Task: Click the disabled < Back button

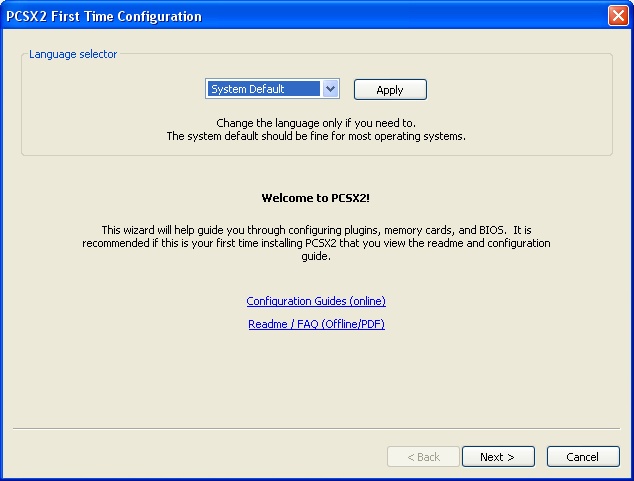Action: point(423,457)
